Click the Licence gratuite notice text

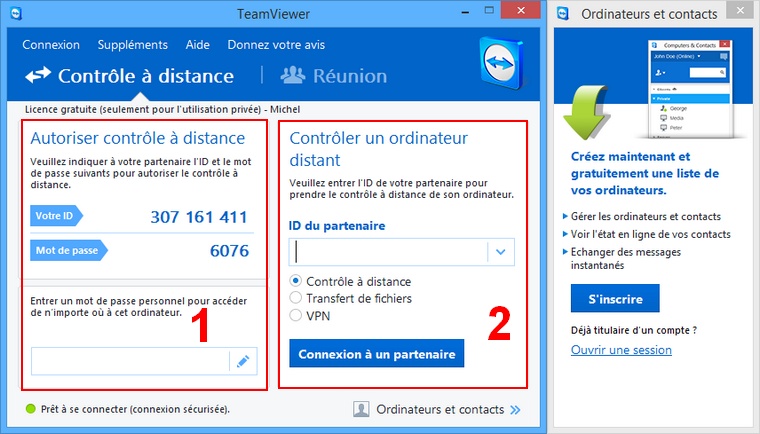[x=162, y=109]
